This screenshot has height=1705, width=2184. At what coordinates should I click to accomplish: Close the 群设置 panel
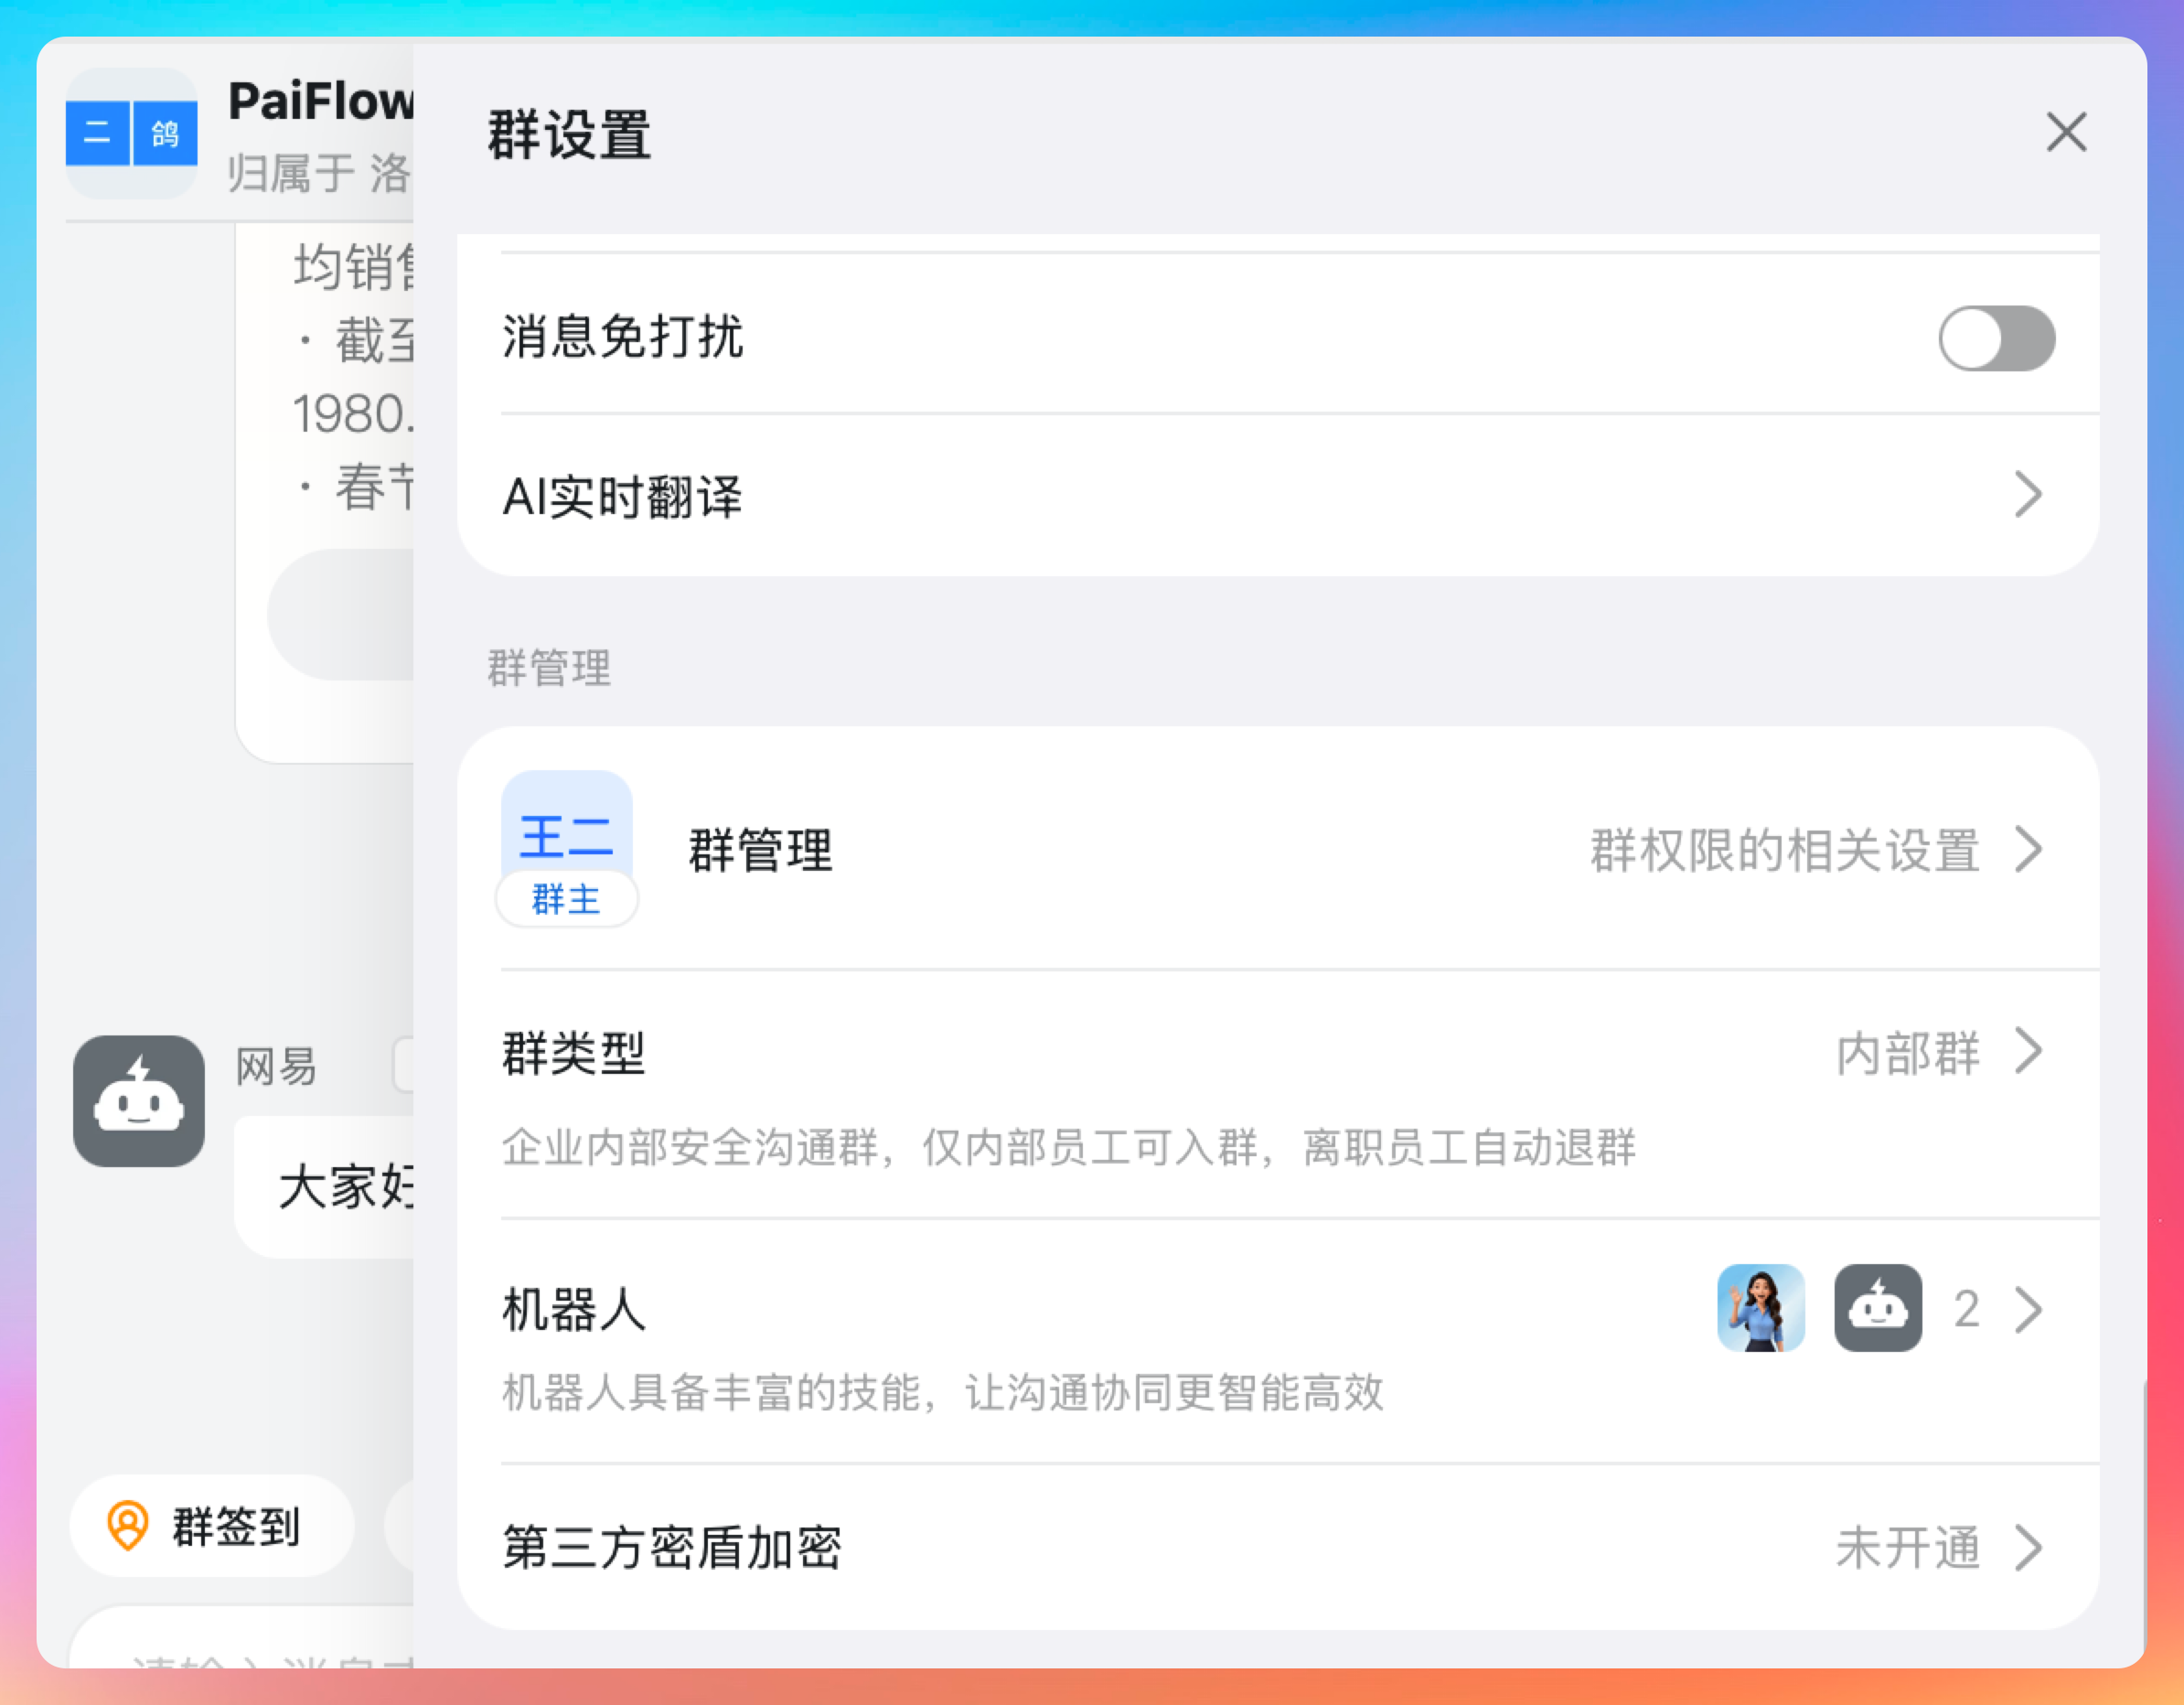coord(2065,132)
